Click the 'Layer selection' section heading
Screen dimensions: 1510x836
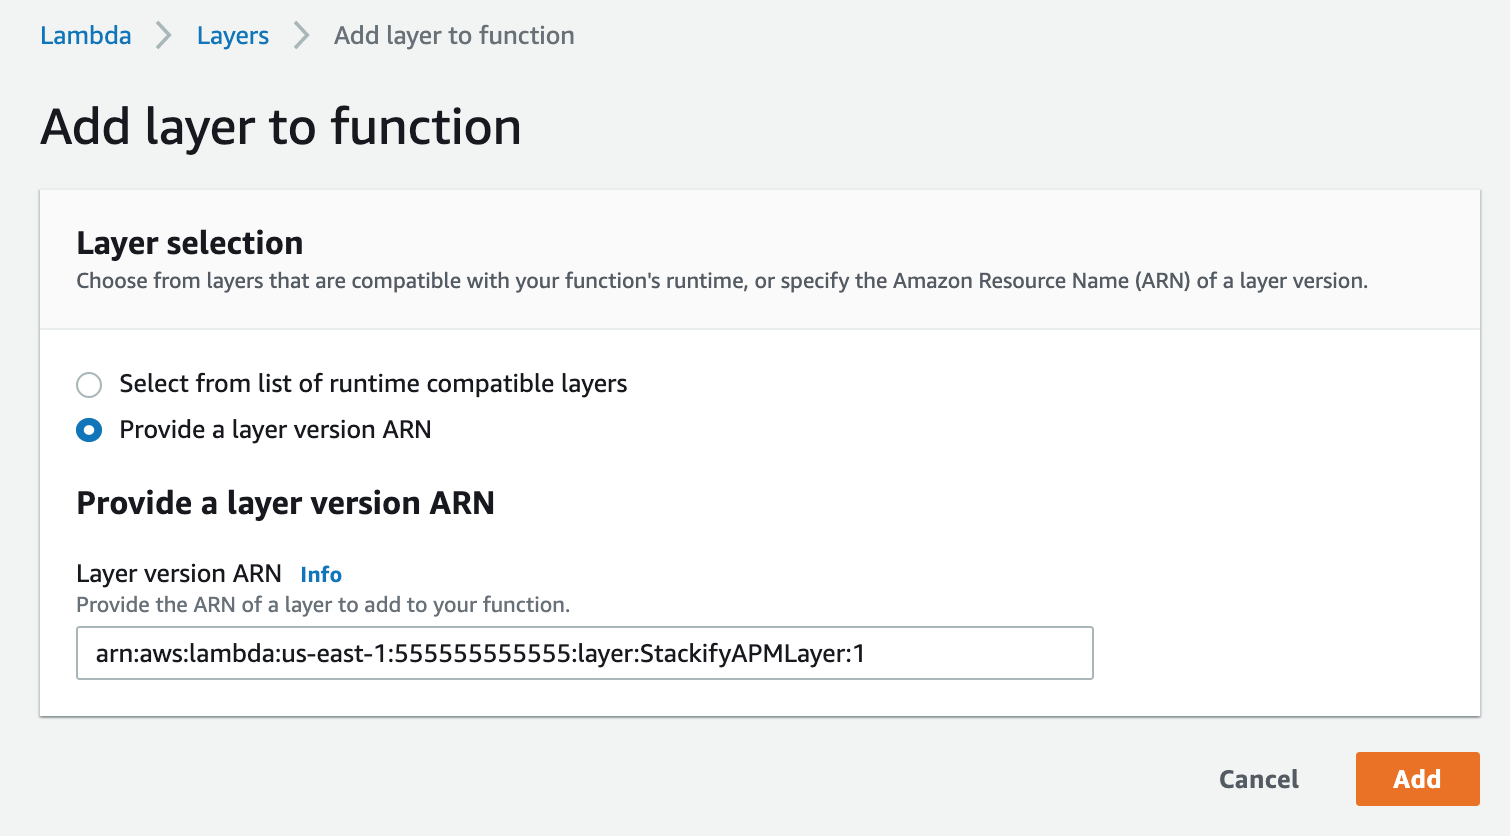pos(190,243)
